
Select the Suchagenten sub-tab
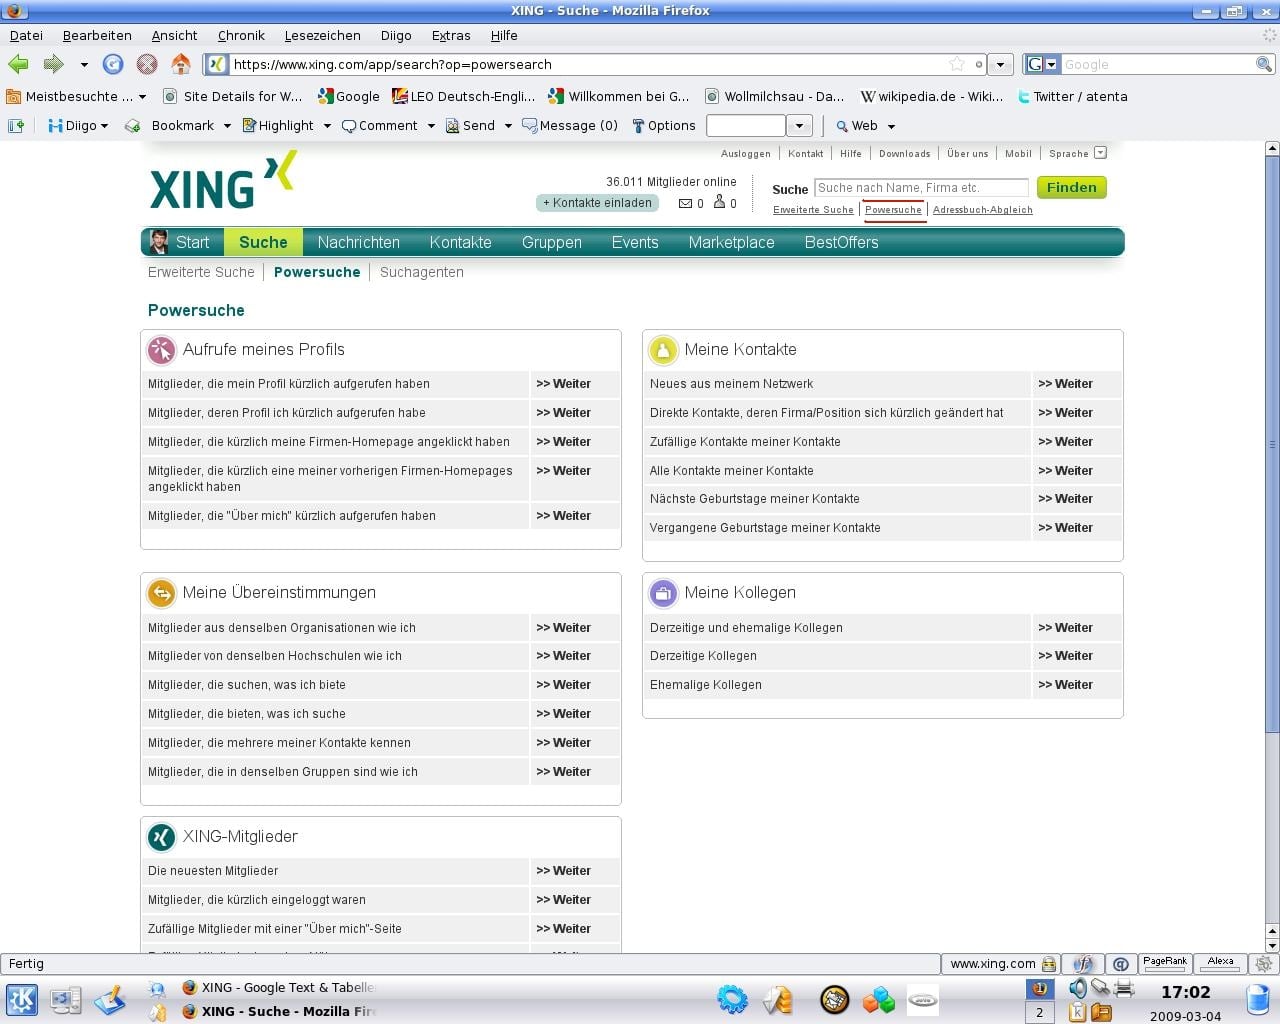(x=421, y=272)
